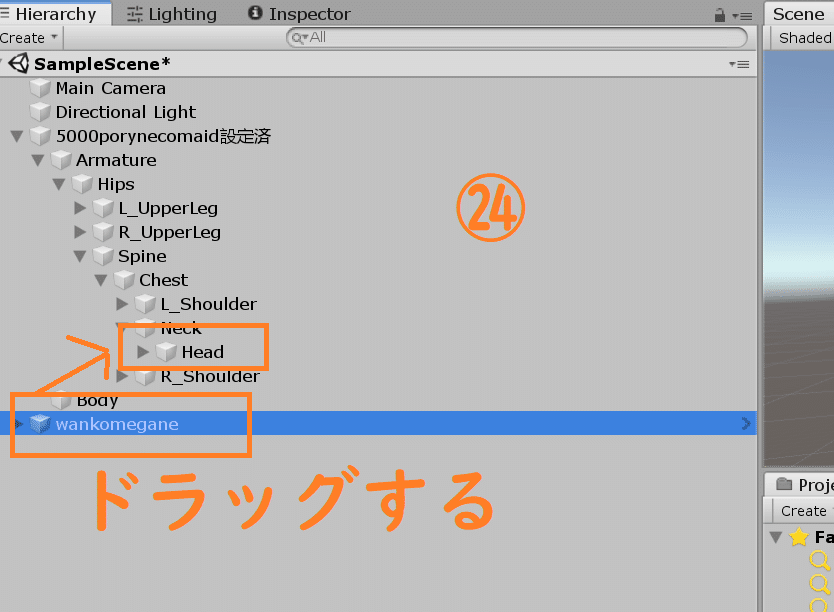Open the Hierarchy panel options menu
Image resolution: width=834 pixels, height=612 pixels.
click(742, 16)
